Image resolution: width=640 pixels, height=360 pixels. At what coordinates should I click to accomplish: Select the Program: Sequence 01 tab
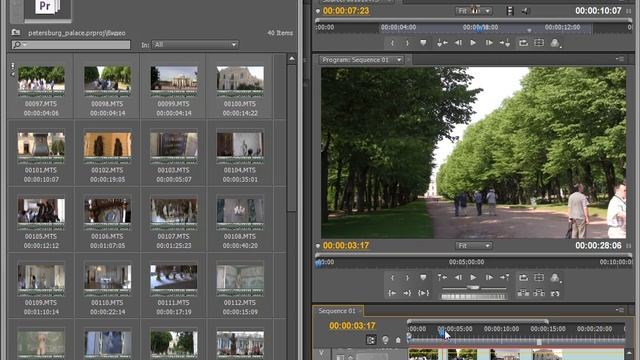tap(356, 60)
